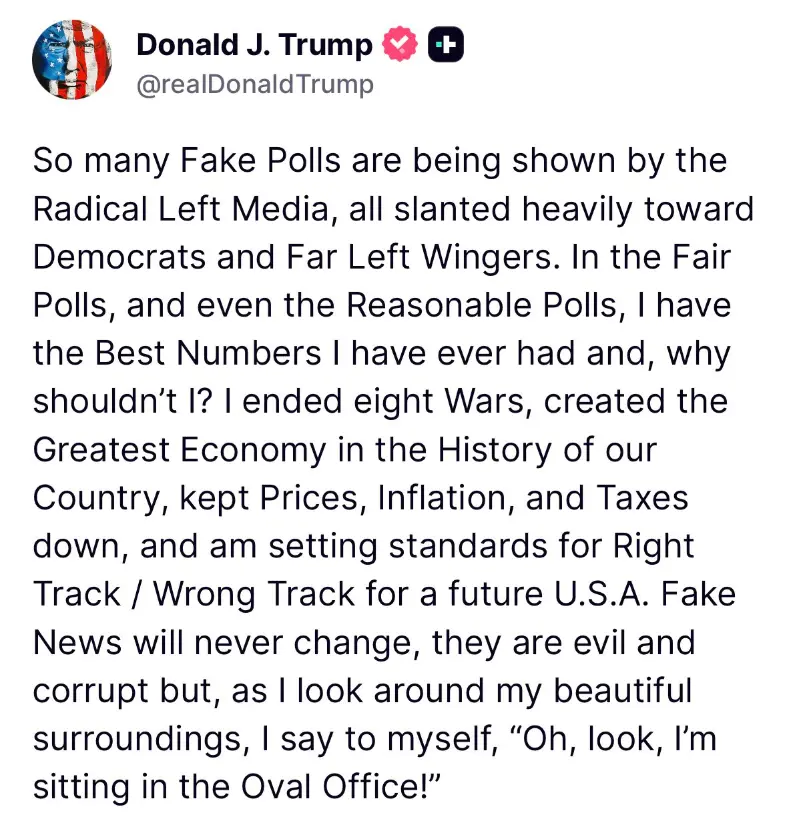Viewport: 800px width, 823px height.
Task: Open the Donald J. Trump display name
Action: [254, 45]
